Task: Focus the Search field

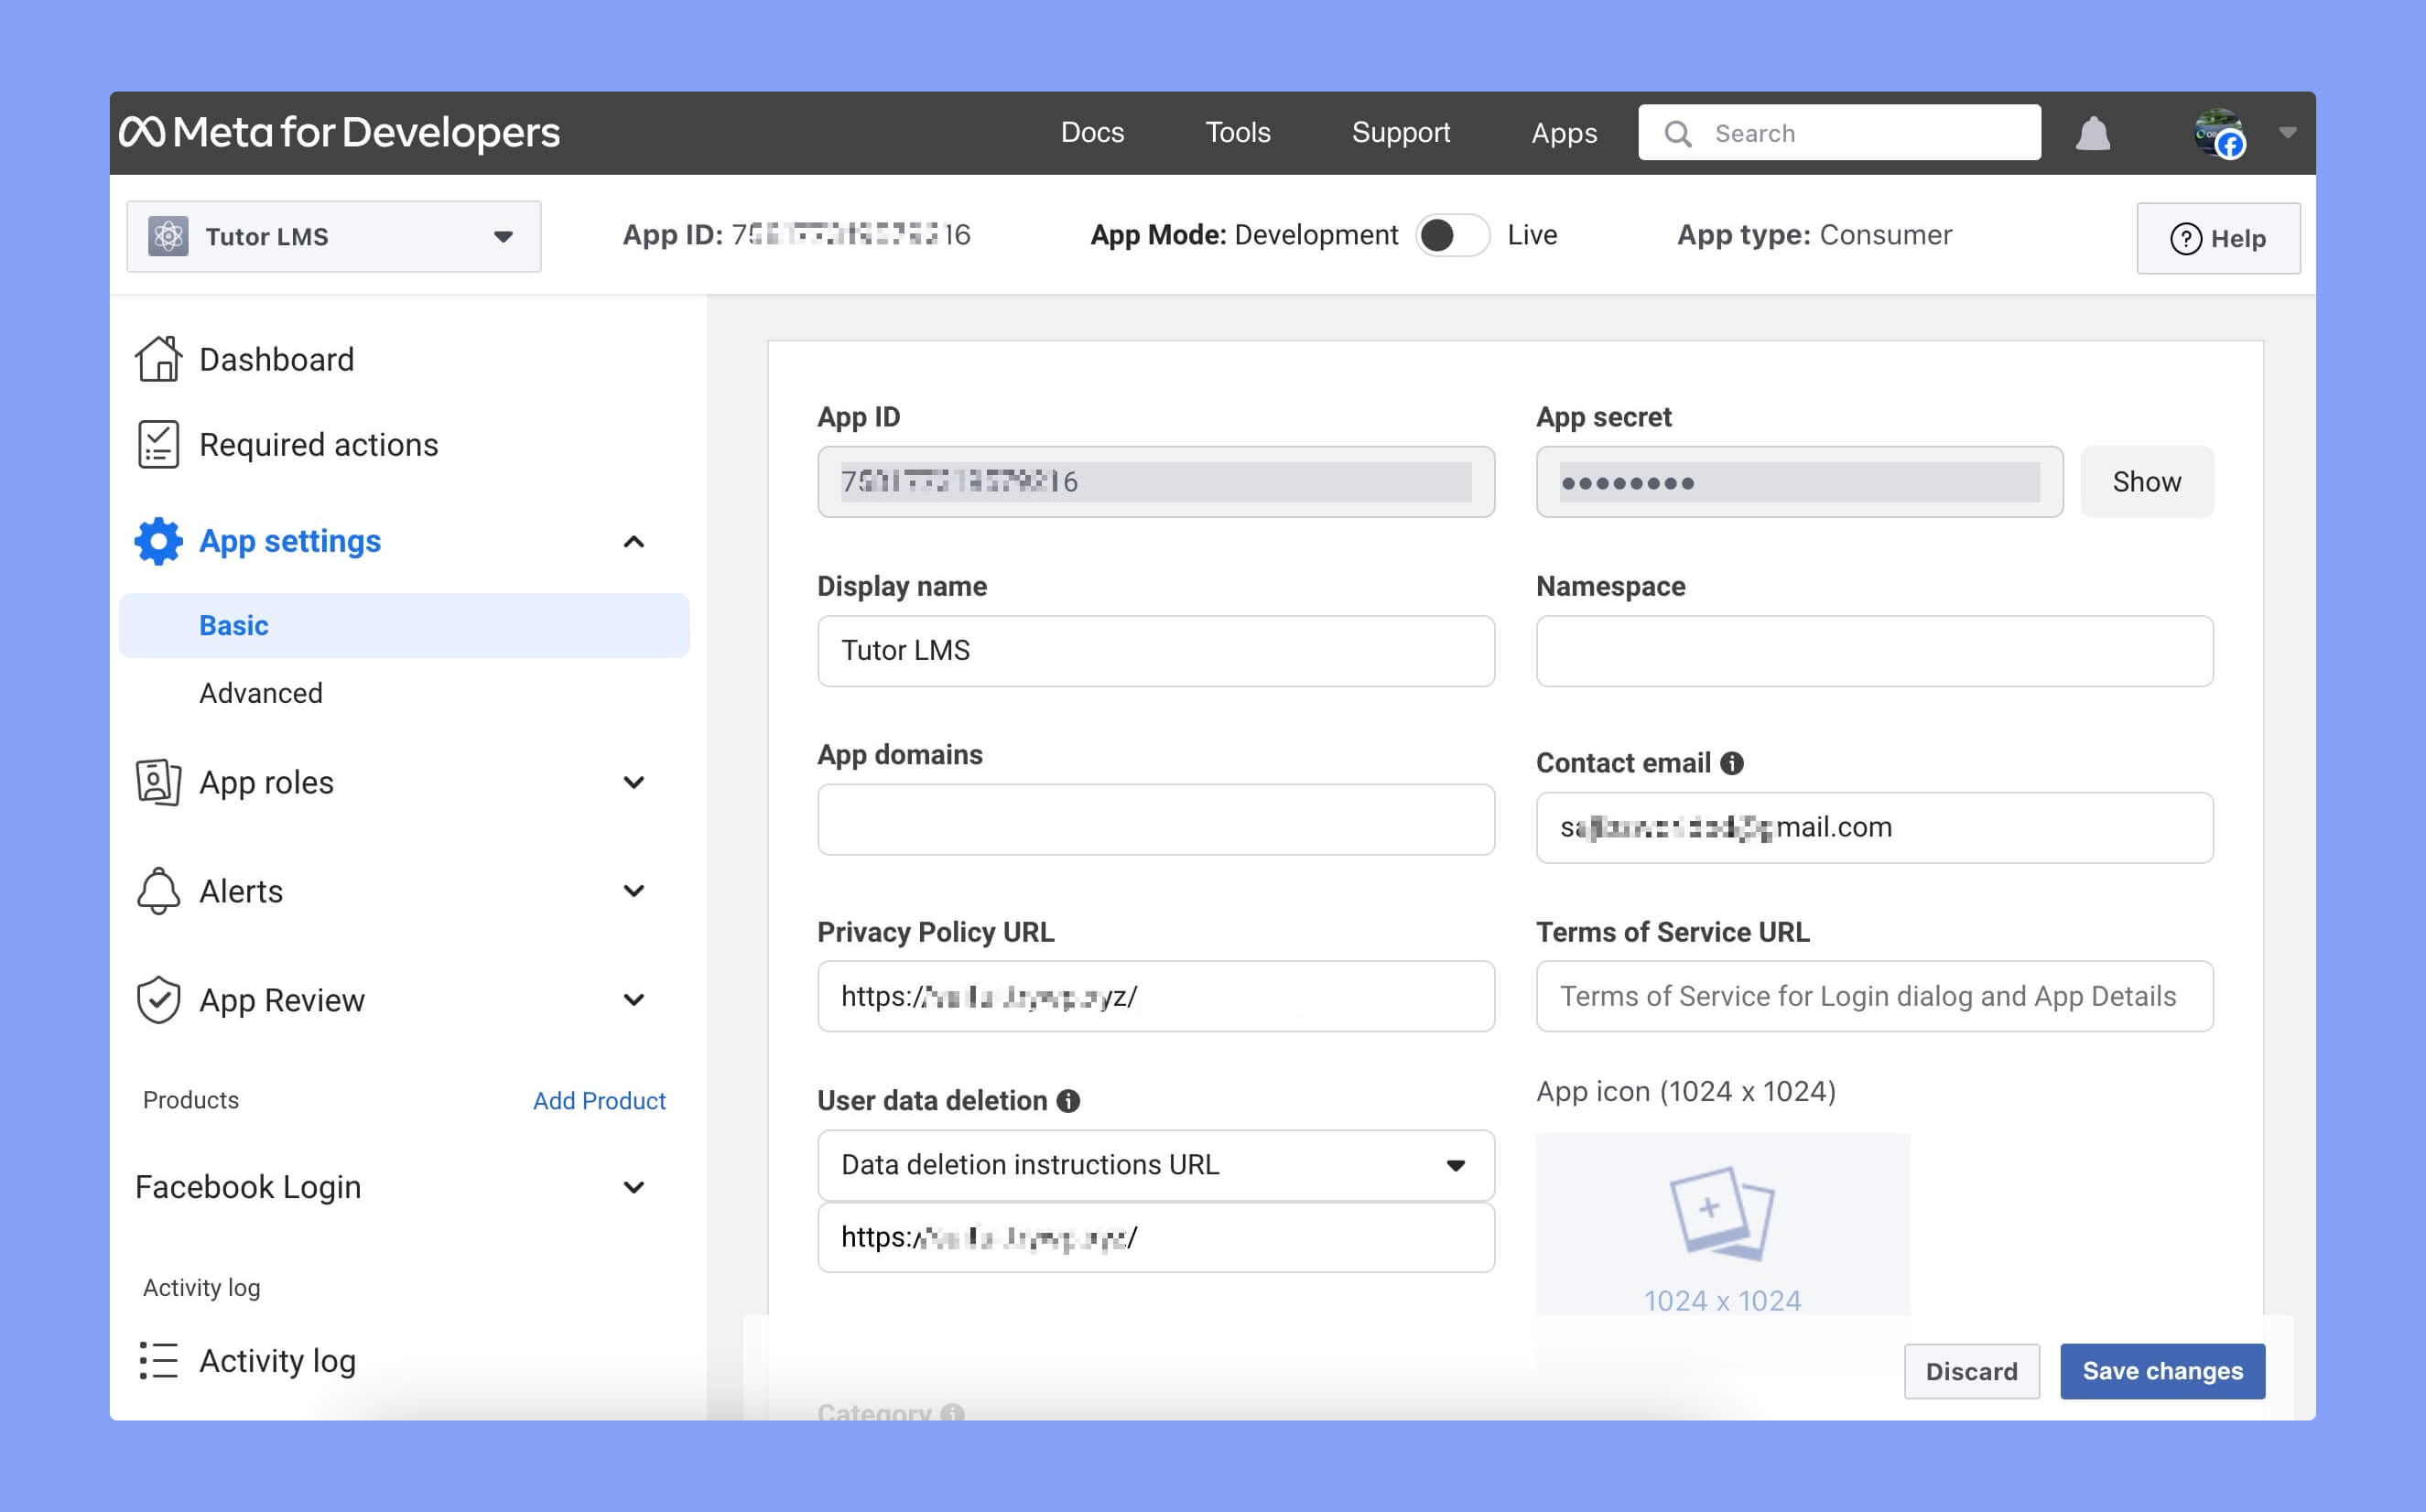Action: pyautogui.click(x=1839, y=133)
